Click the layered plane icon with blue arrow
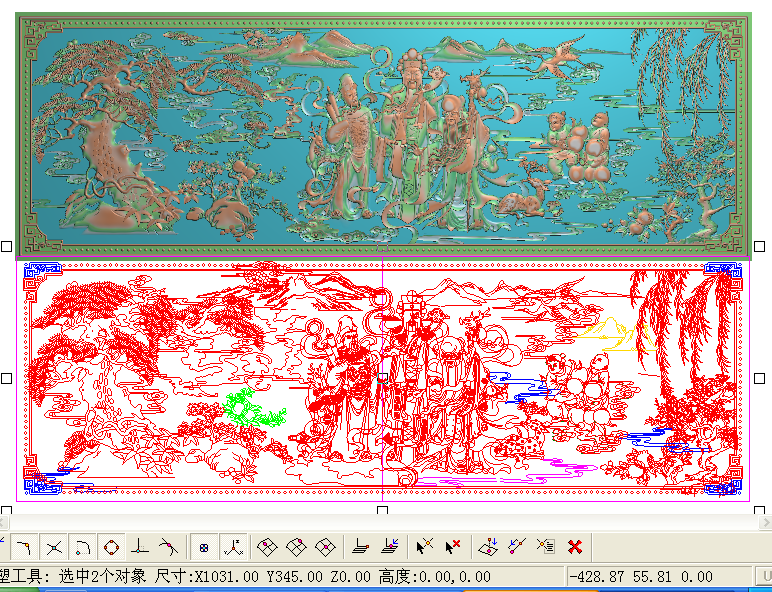 click(x=390, y=546)
